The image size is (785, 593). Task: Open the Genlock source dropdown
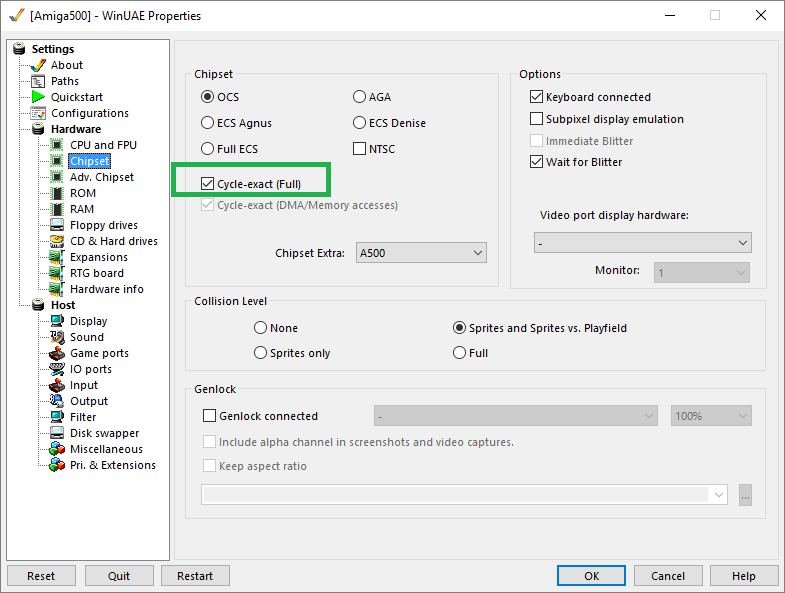coord(516,416)
